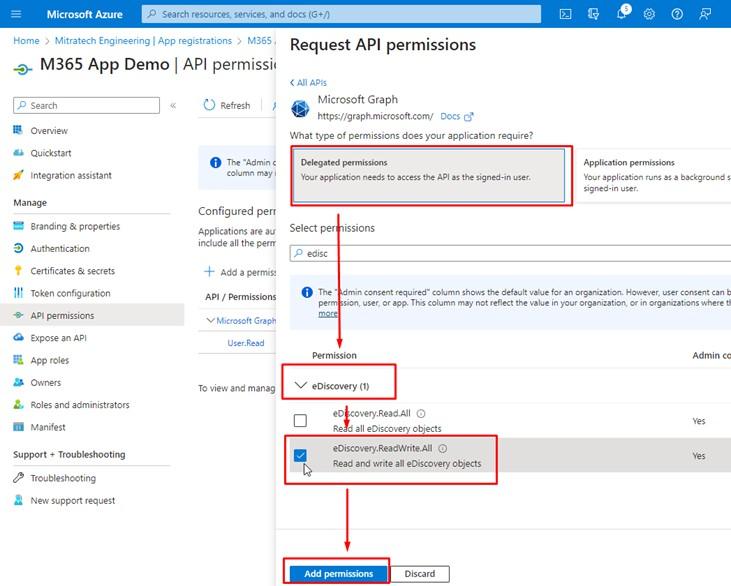
Task: Click the Owners people icon
Action: point(18,382)
